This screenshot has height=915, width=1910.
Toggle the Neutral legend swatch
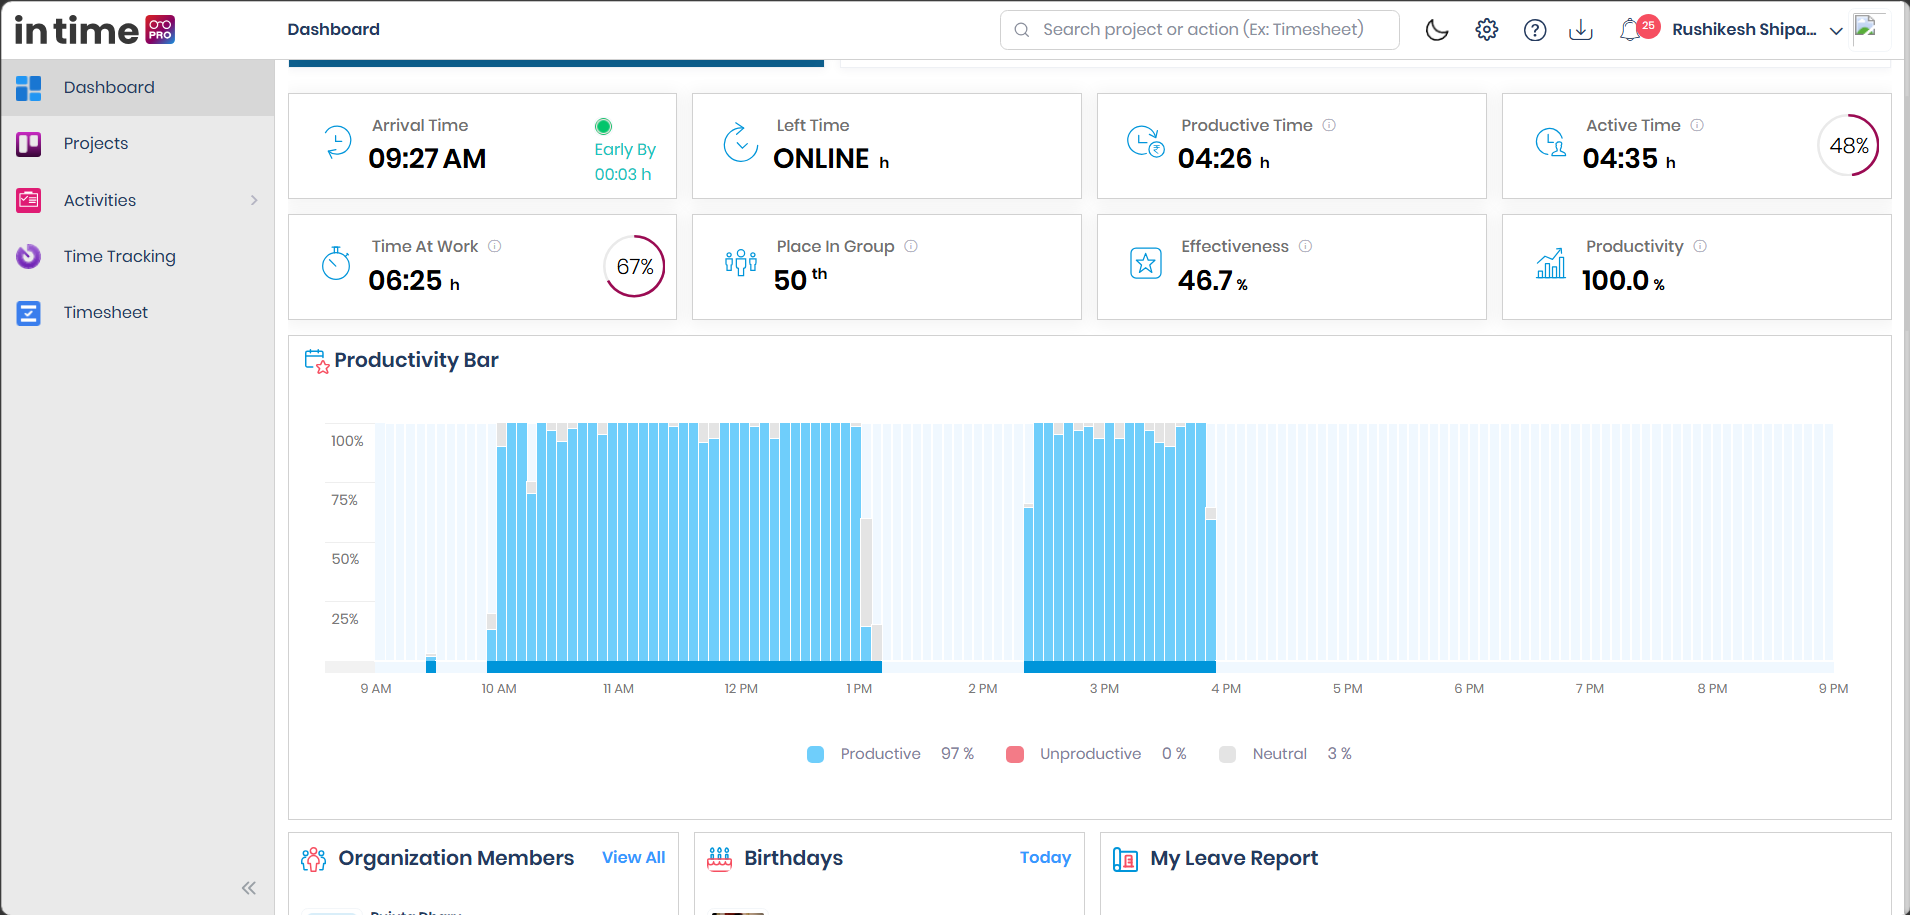click(x=1228, y=754)
